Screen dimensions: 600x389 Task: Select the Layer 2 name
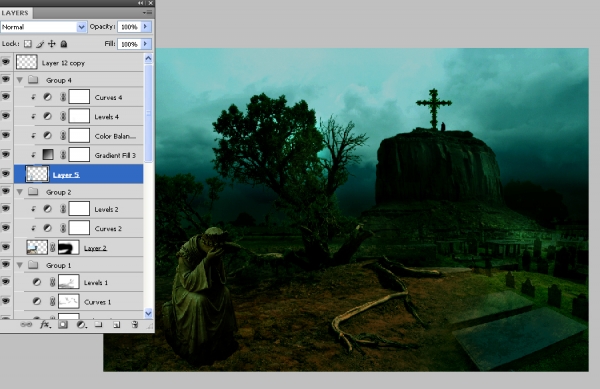(x=95, y=248)
